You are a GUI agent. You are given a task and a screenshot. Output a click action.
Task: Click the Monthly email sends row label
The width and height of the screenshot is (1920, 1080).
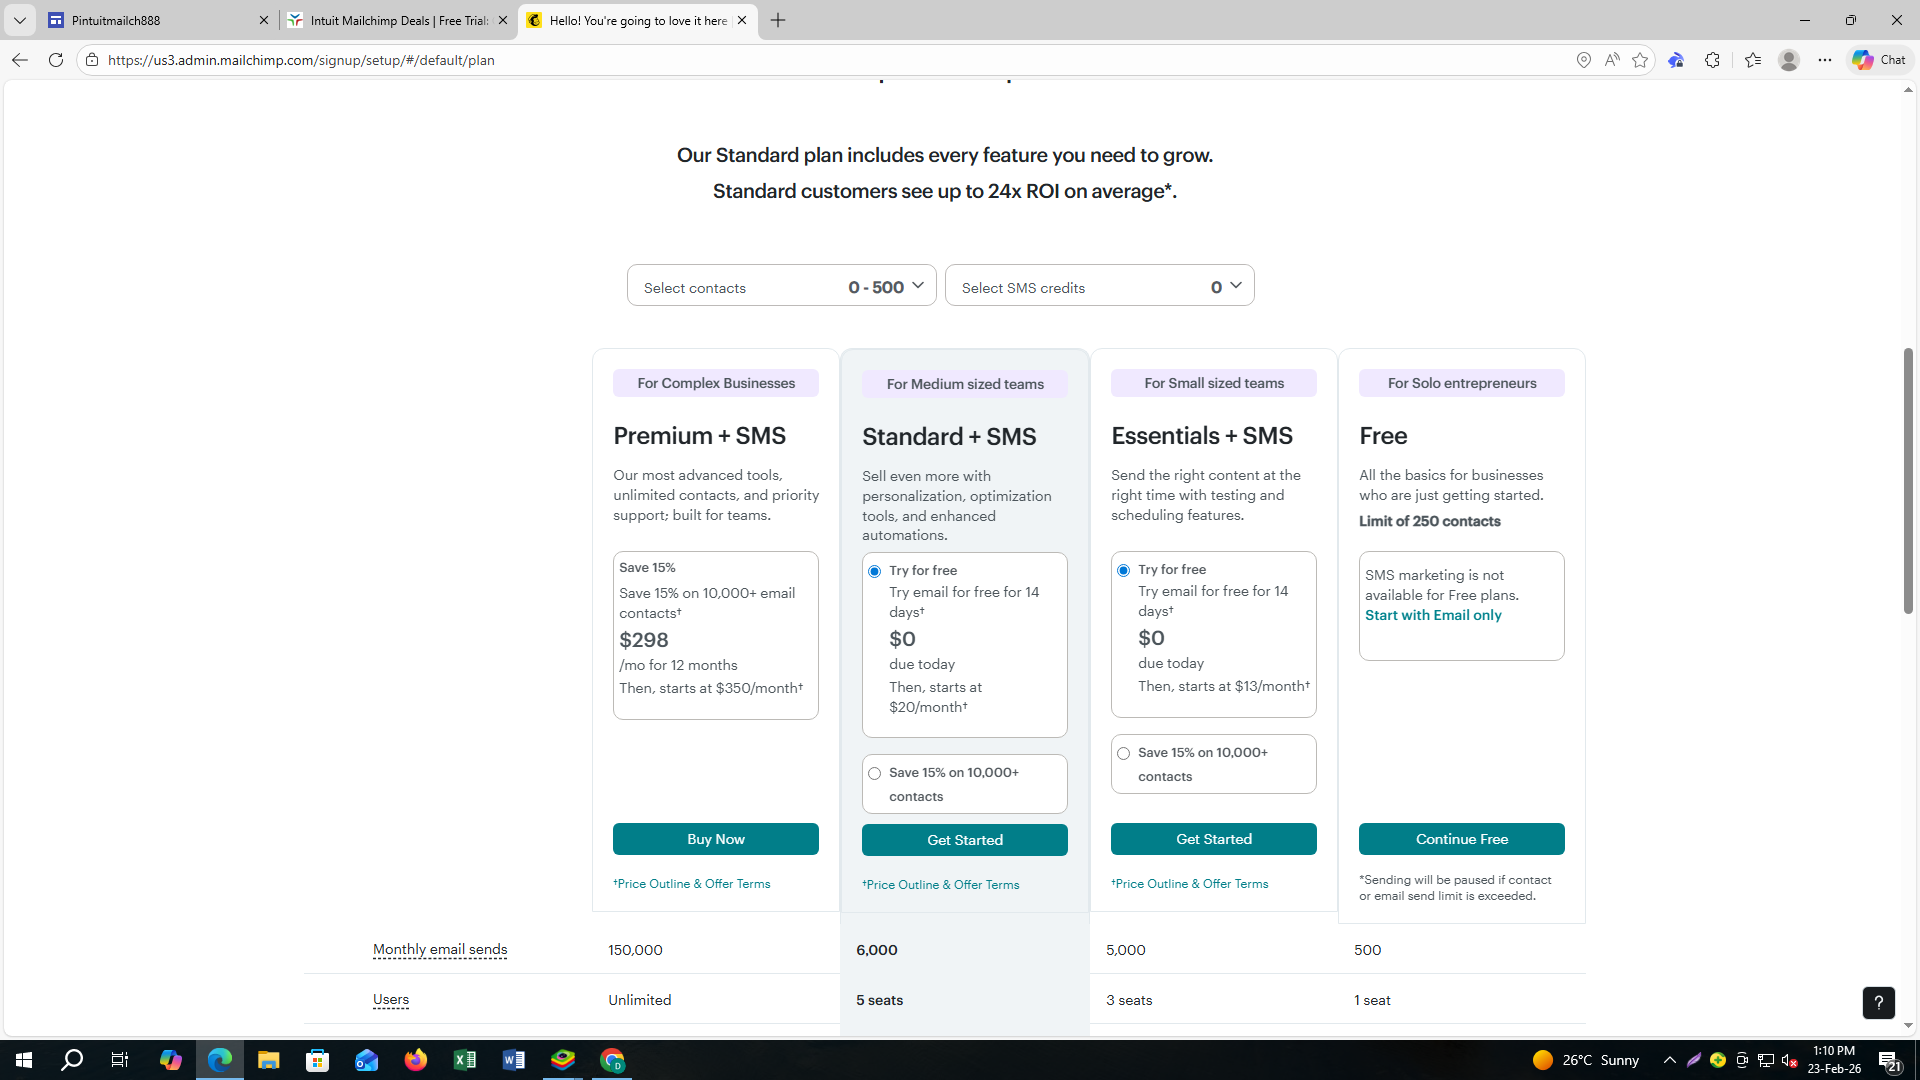click(x=440, y=950)
